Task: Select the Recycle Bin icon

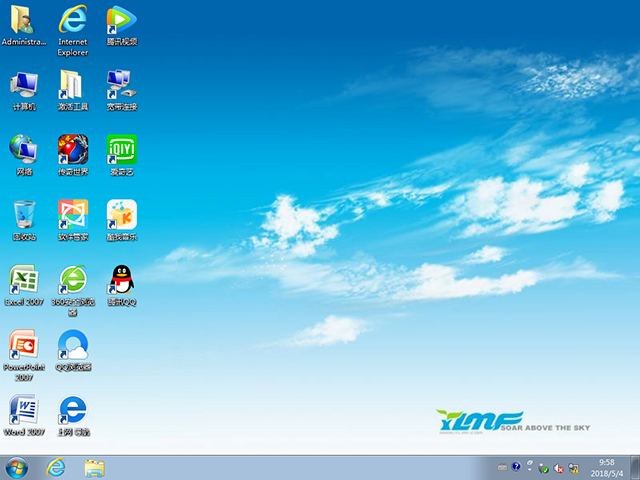Action: pos(23,215)
